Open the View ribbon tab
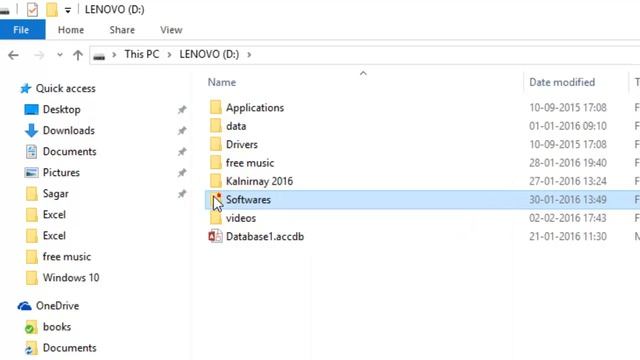The height and width of the screenshot is (360, 640). pyautogui.click(x=171, y=30)
